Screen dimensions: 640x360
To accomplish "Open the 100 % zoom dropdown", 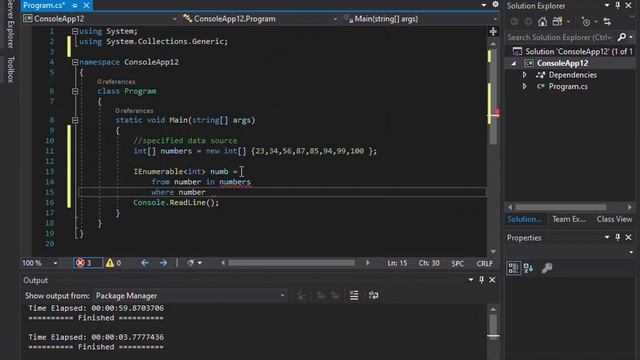I will (x=56, y=263).
